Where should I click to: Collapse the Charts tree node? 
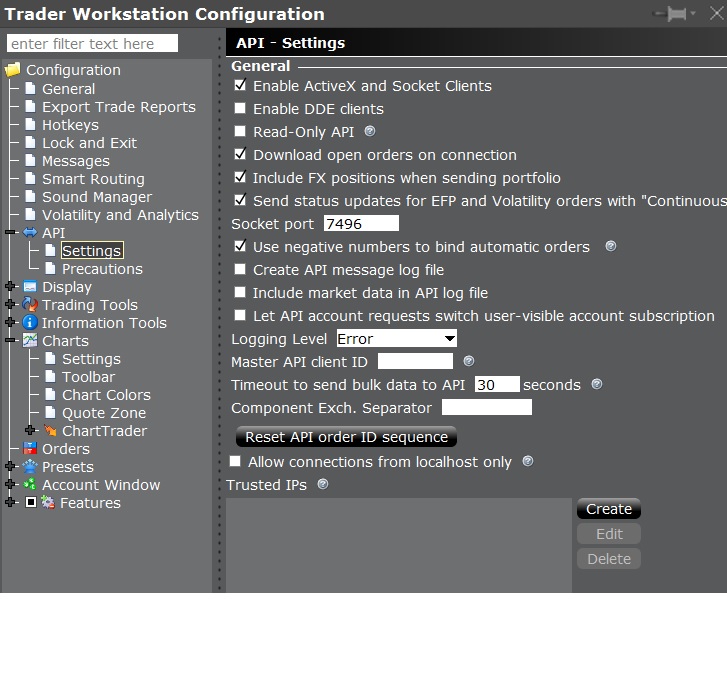(x=10, y=340)
